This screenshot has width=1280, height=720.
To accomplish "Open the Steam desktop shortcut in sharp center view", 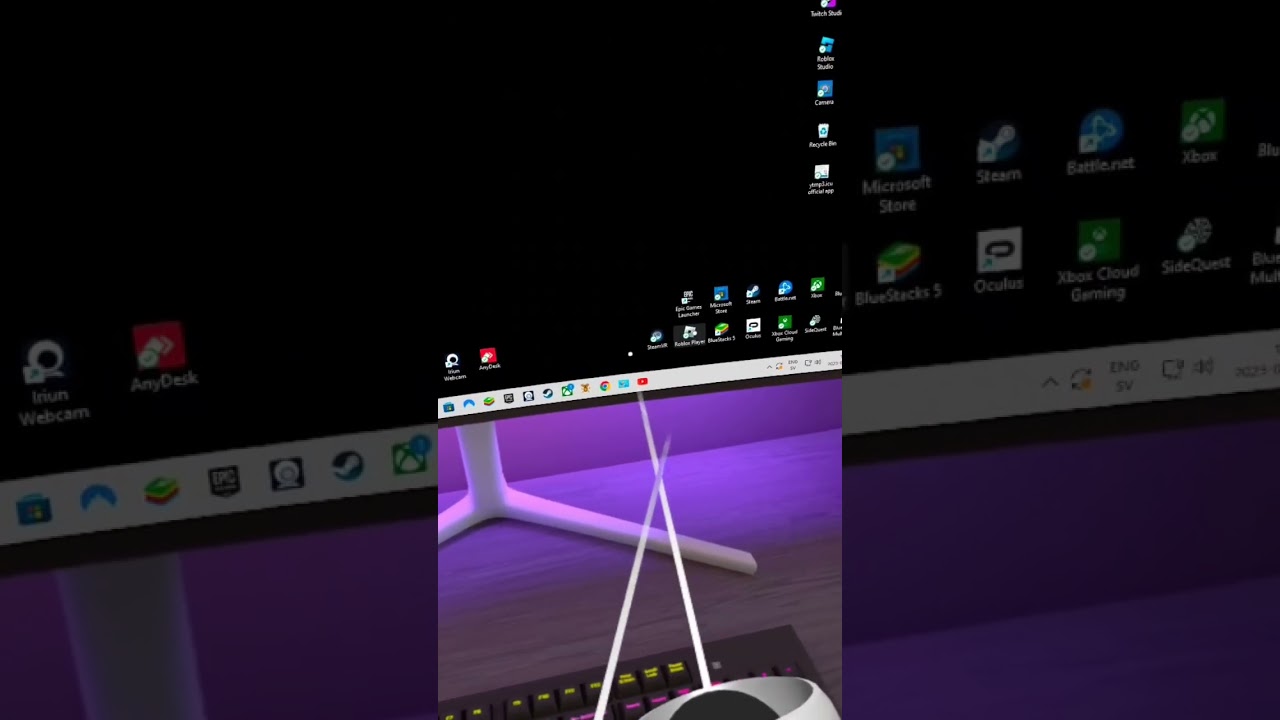I will (x=753, y=295).
